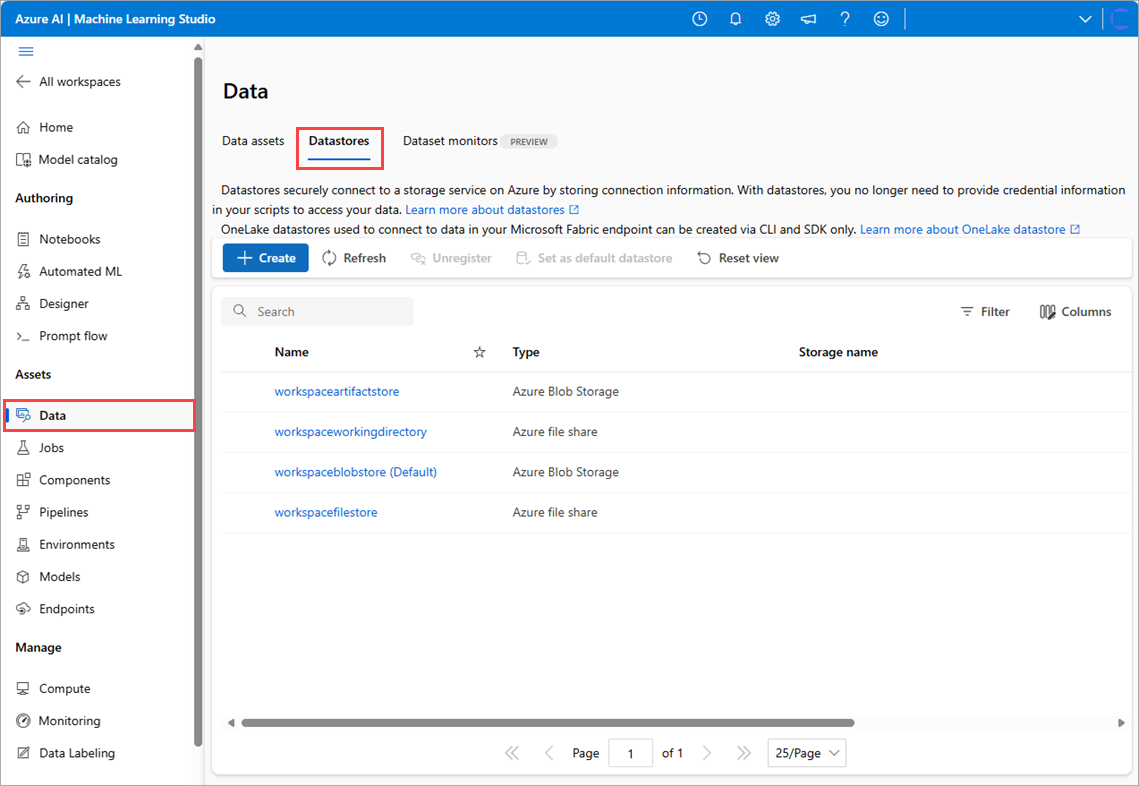Open the Filter options
Viewport: 1139px width, 786px height.
click(985, 312)
